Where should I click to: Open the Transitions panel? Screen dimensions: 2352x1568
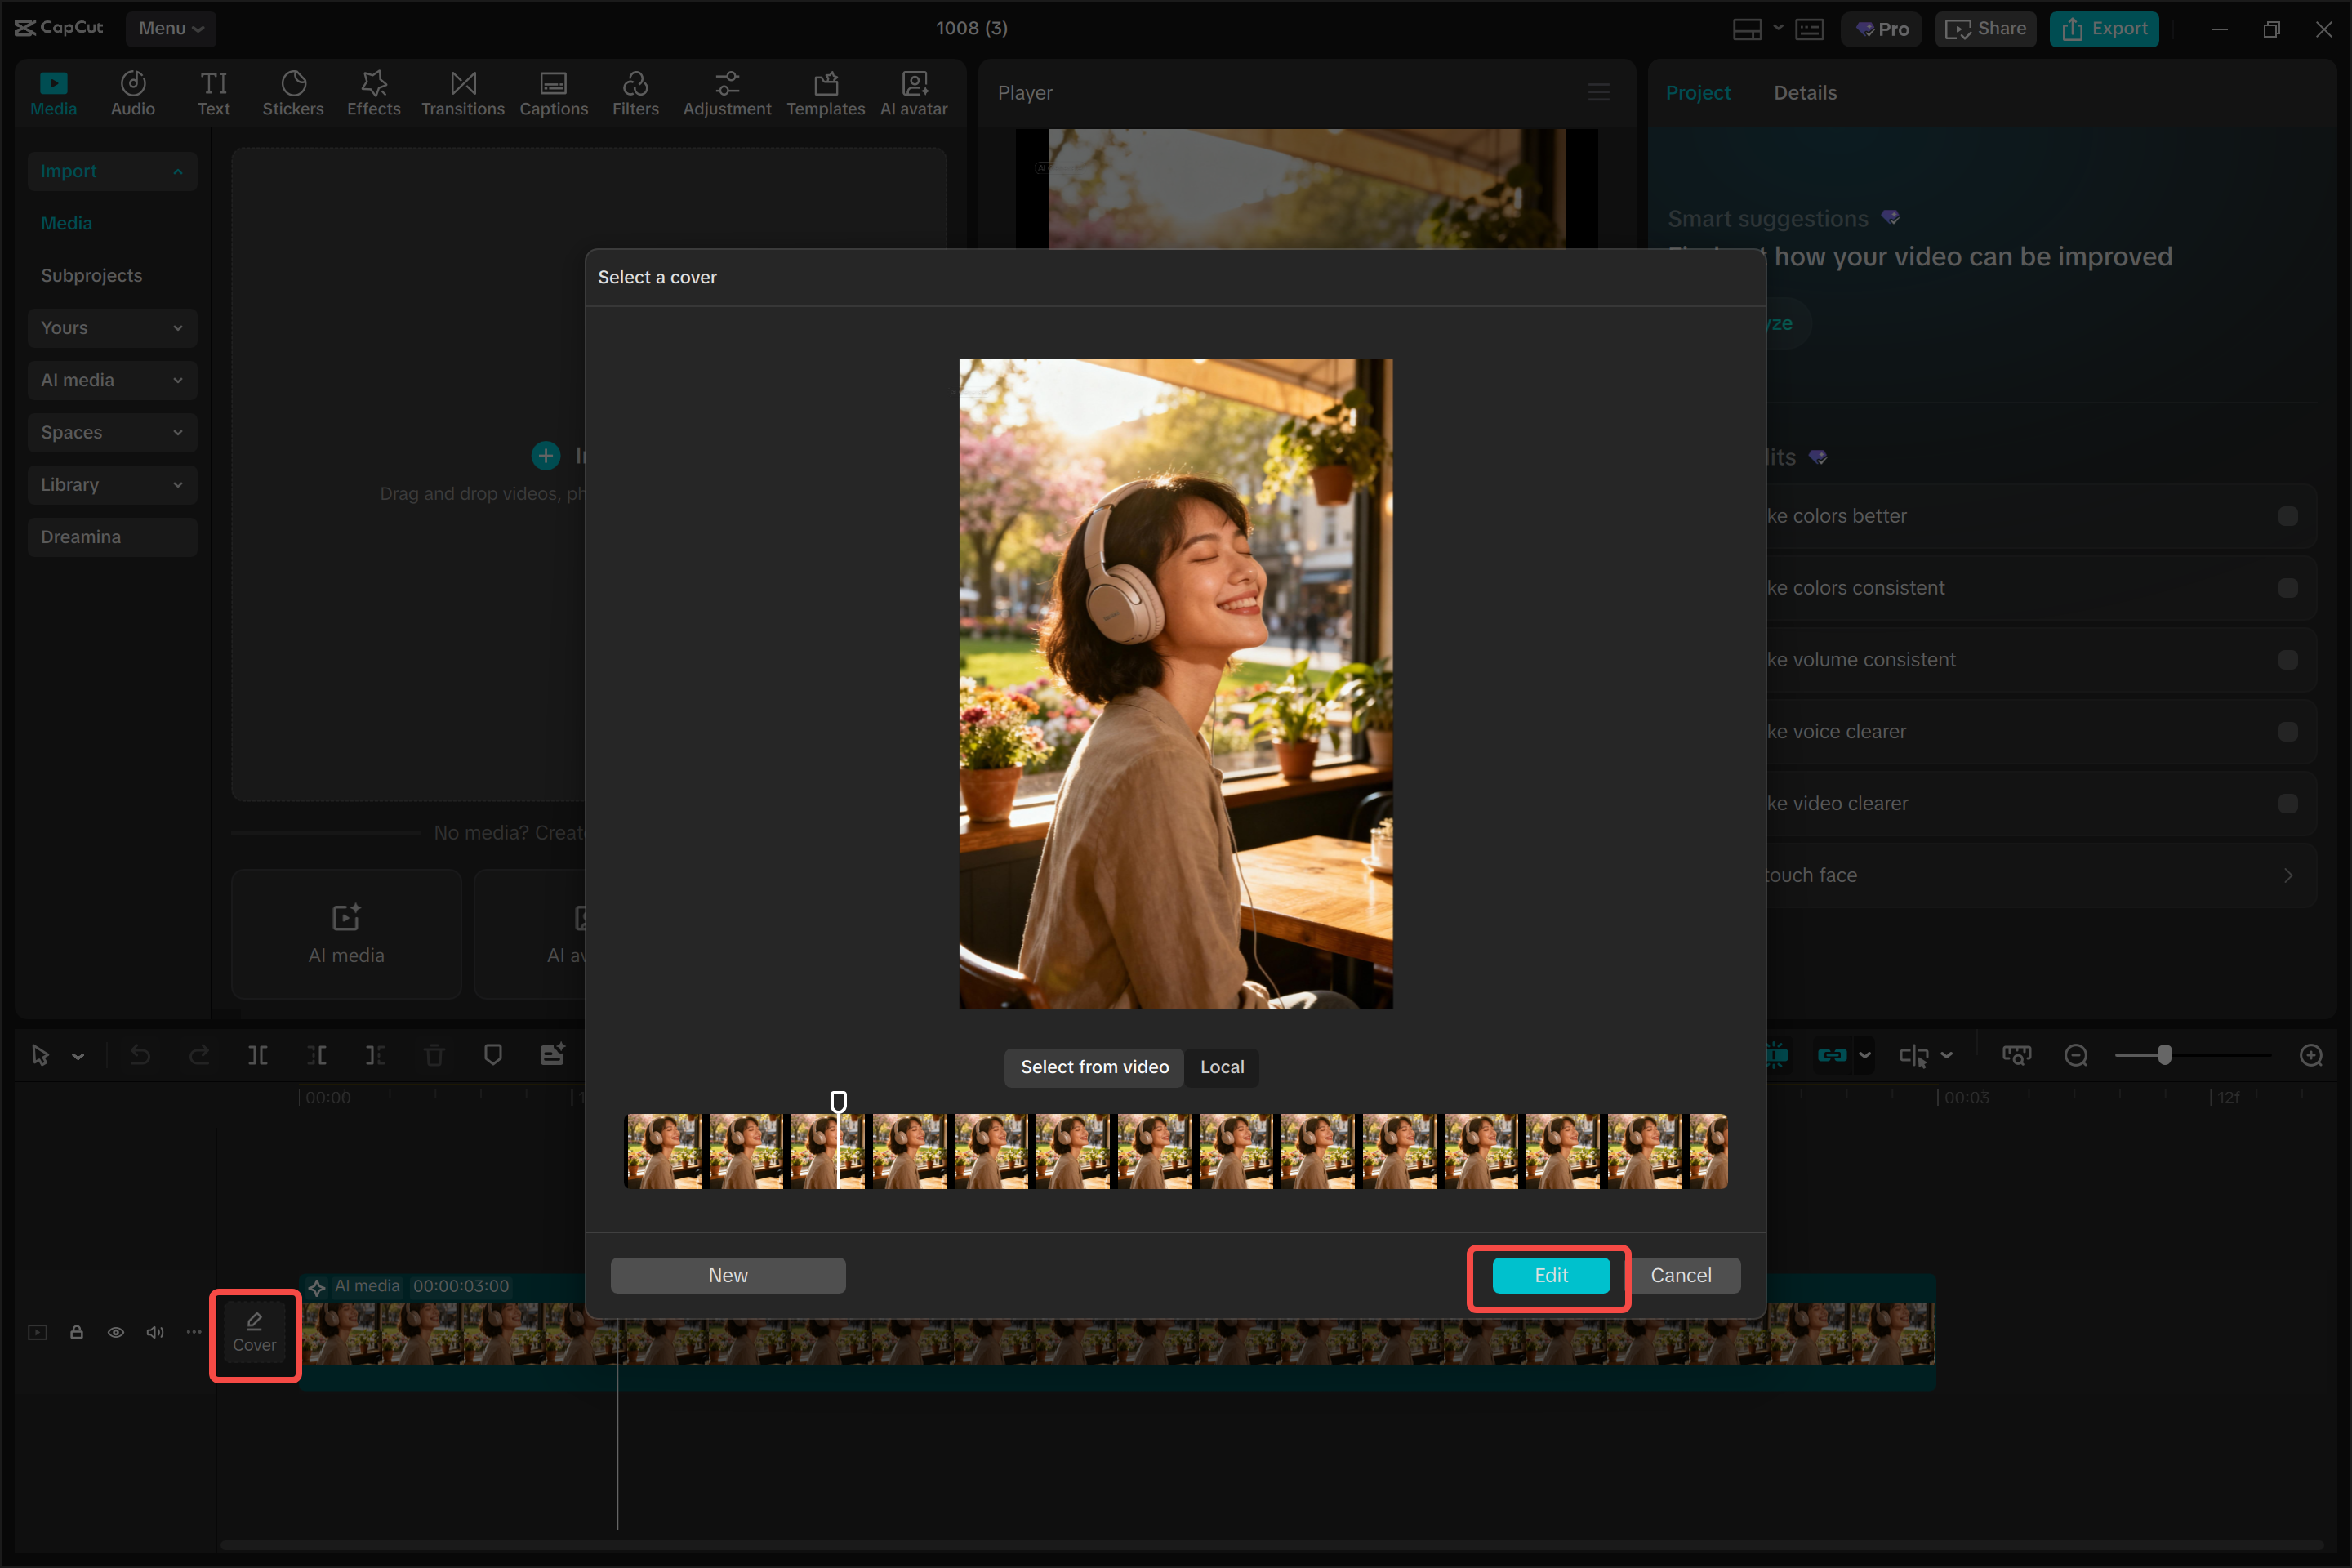[463, 93]
